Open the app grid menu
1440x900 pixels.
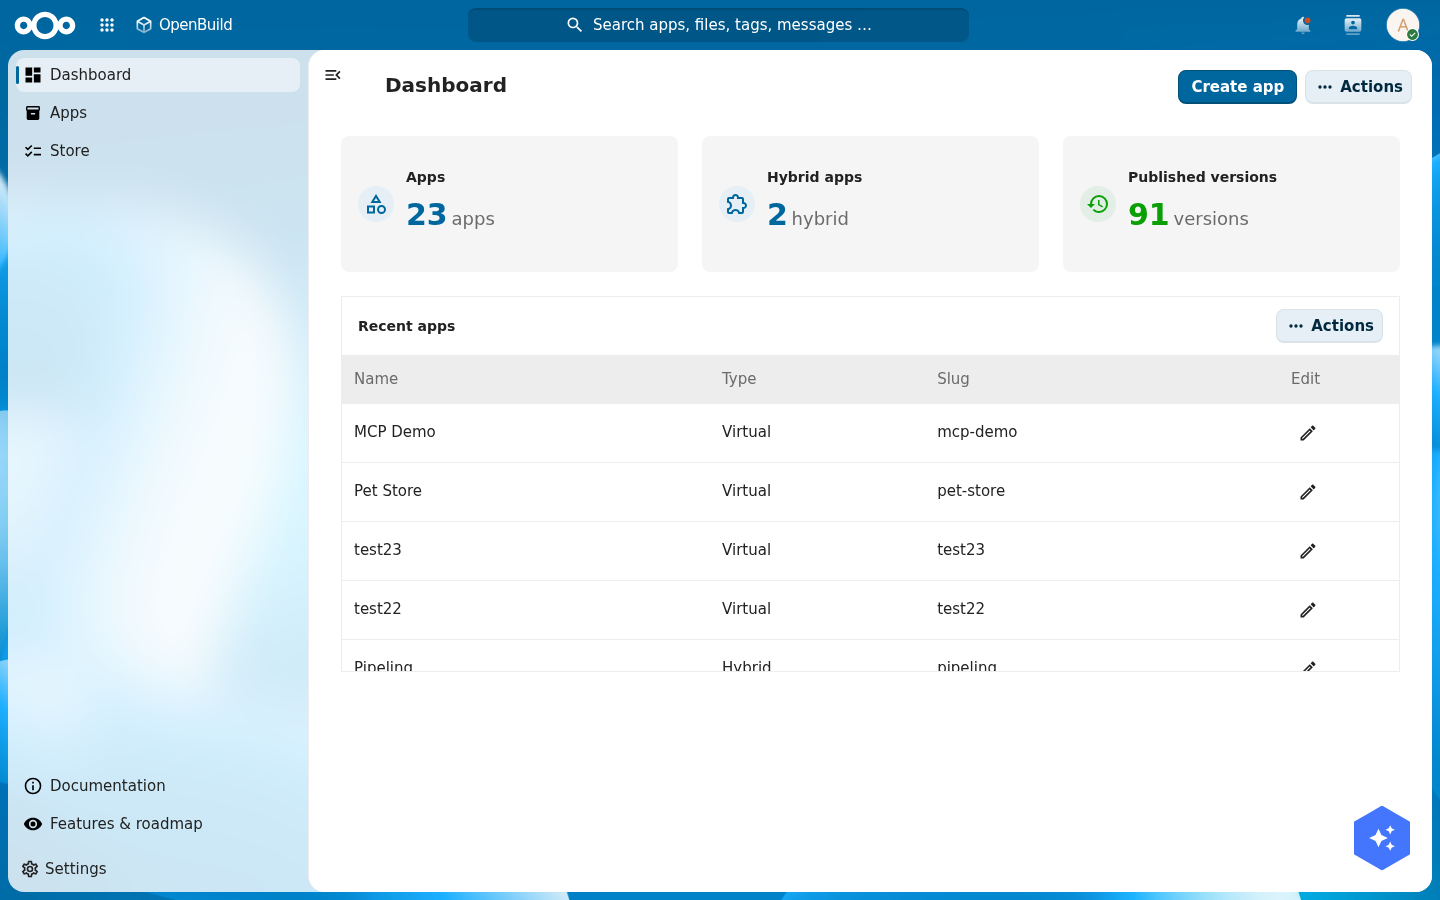(107, 25)
